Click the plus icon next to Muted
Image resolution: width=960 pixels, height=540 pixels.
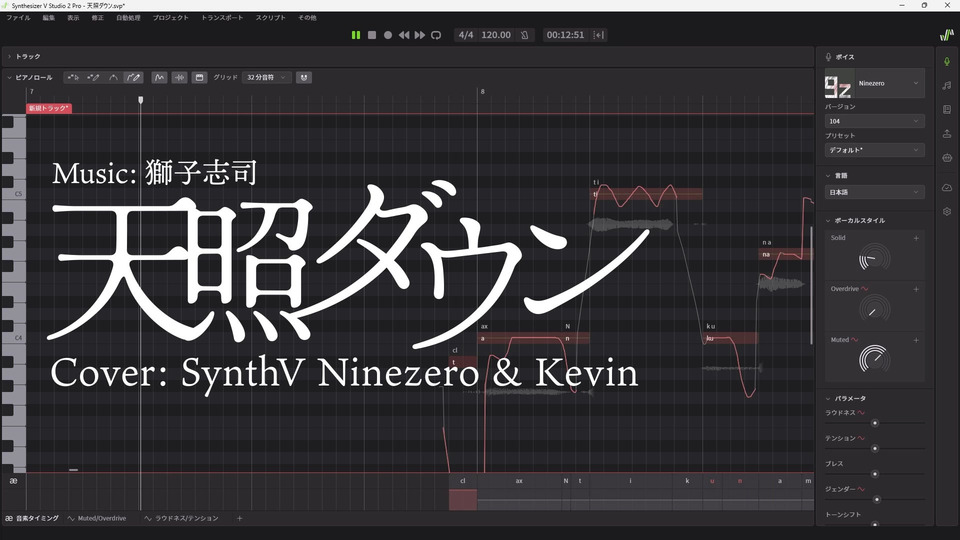917,340
